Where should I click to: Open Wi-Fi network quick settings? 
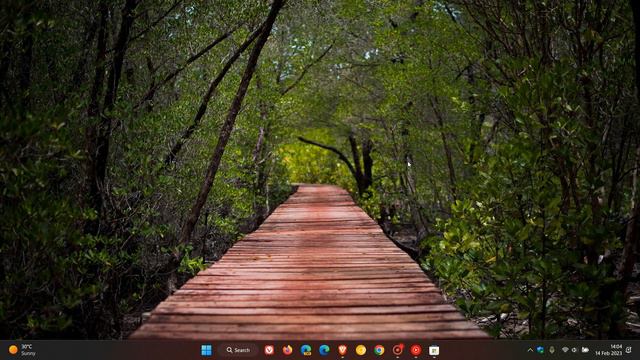(x=565, y=350)
